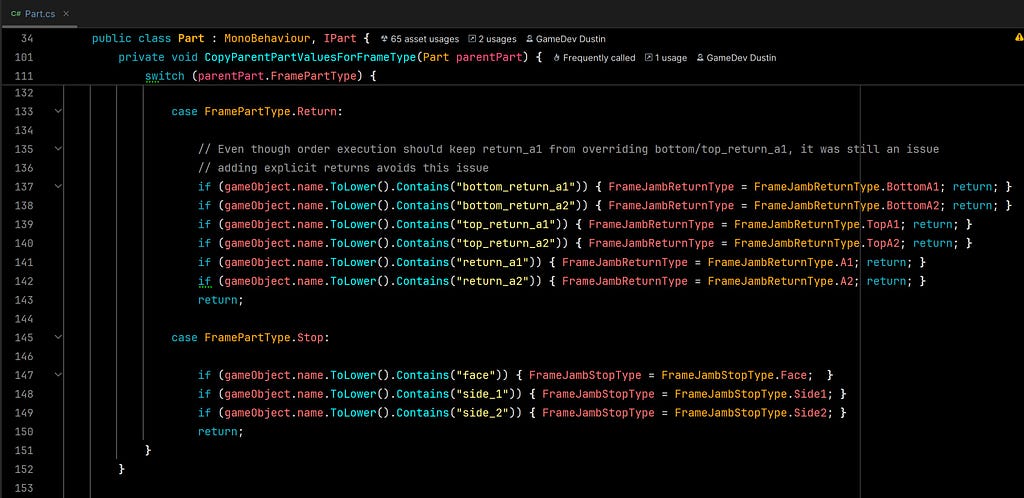Screen dimensions: 1024x498
Task: Click the Frequently called indicator
Action: point(594,58)
